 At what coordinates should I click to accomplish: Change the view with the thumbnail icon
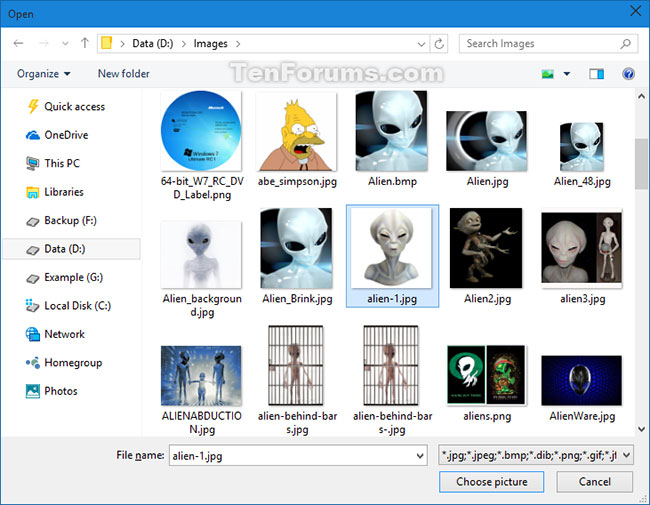point(548,74)
